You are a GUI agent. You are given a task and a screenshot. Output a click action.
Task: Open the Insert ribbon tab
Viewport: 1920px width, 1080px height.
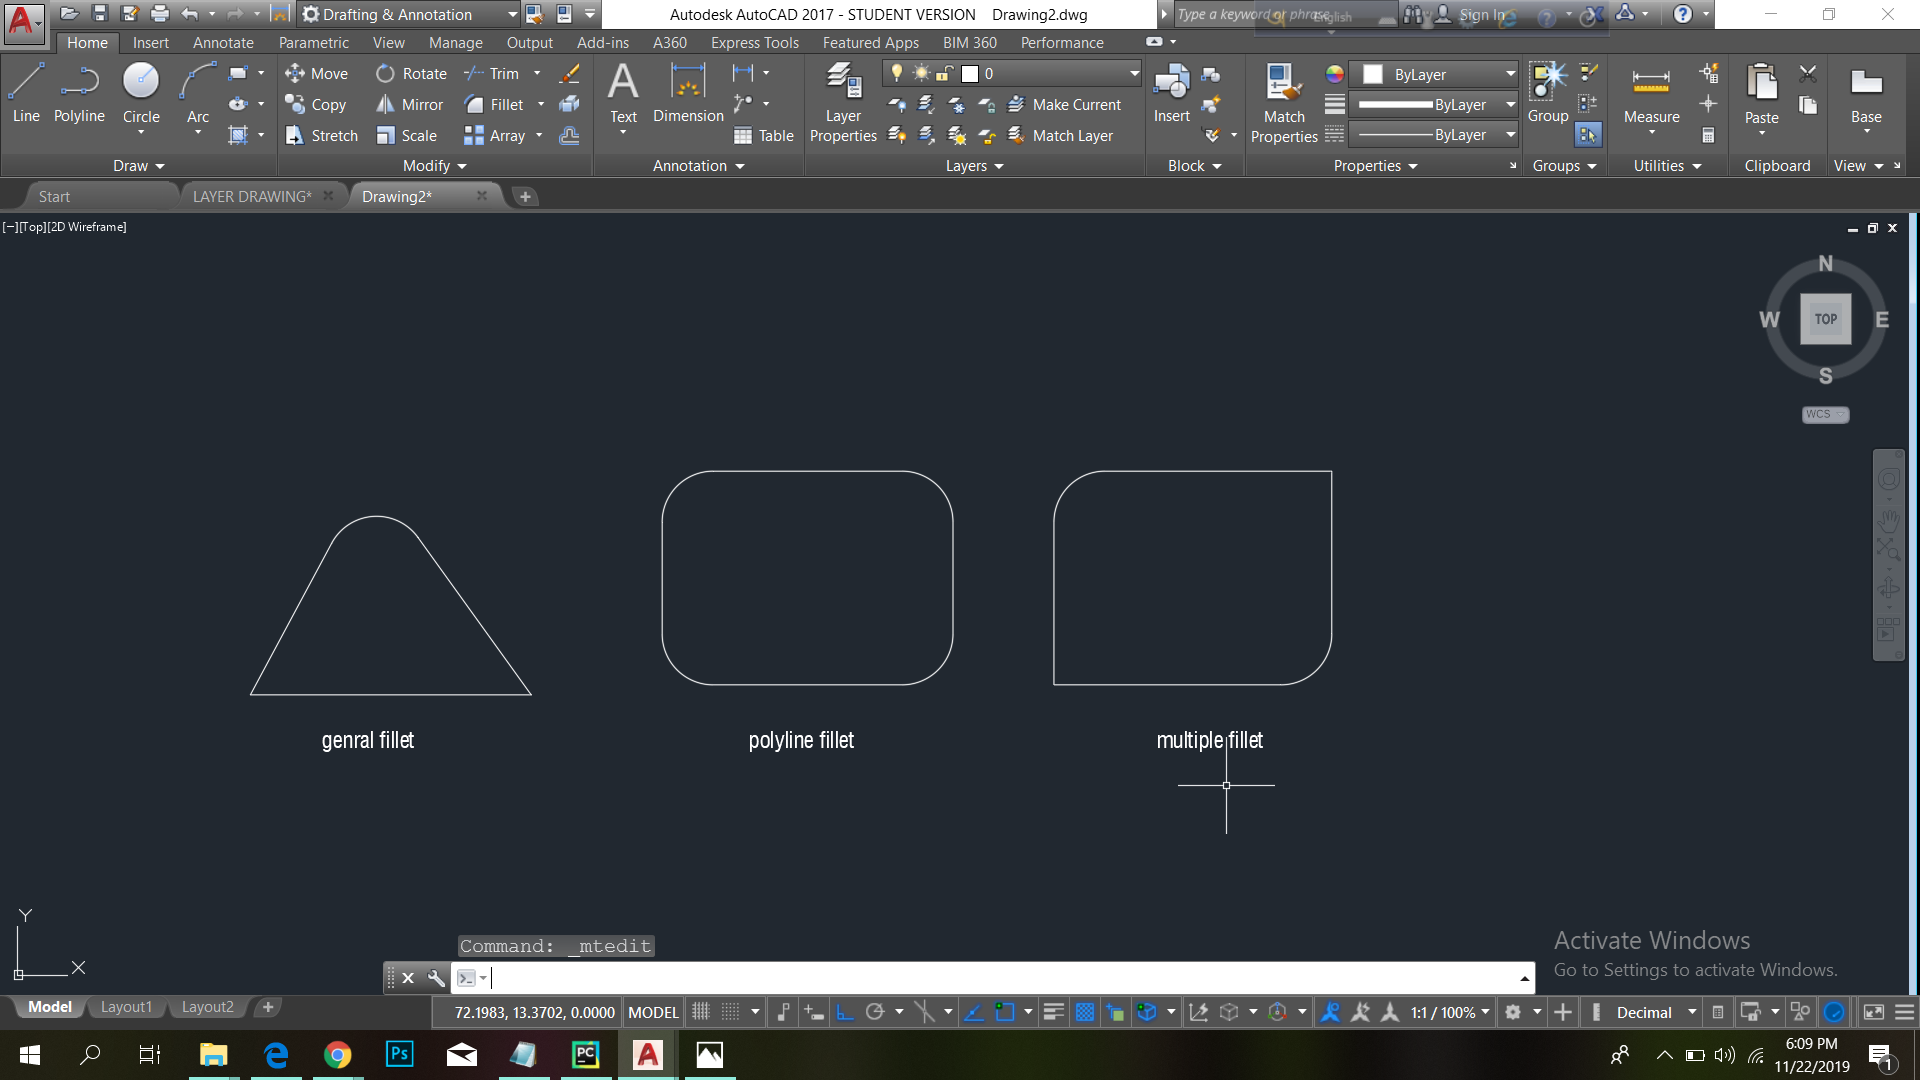point(151,42)
